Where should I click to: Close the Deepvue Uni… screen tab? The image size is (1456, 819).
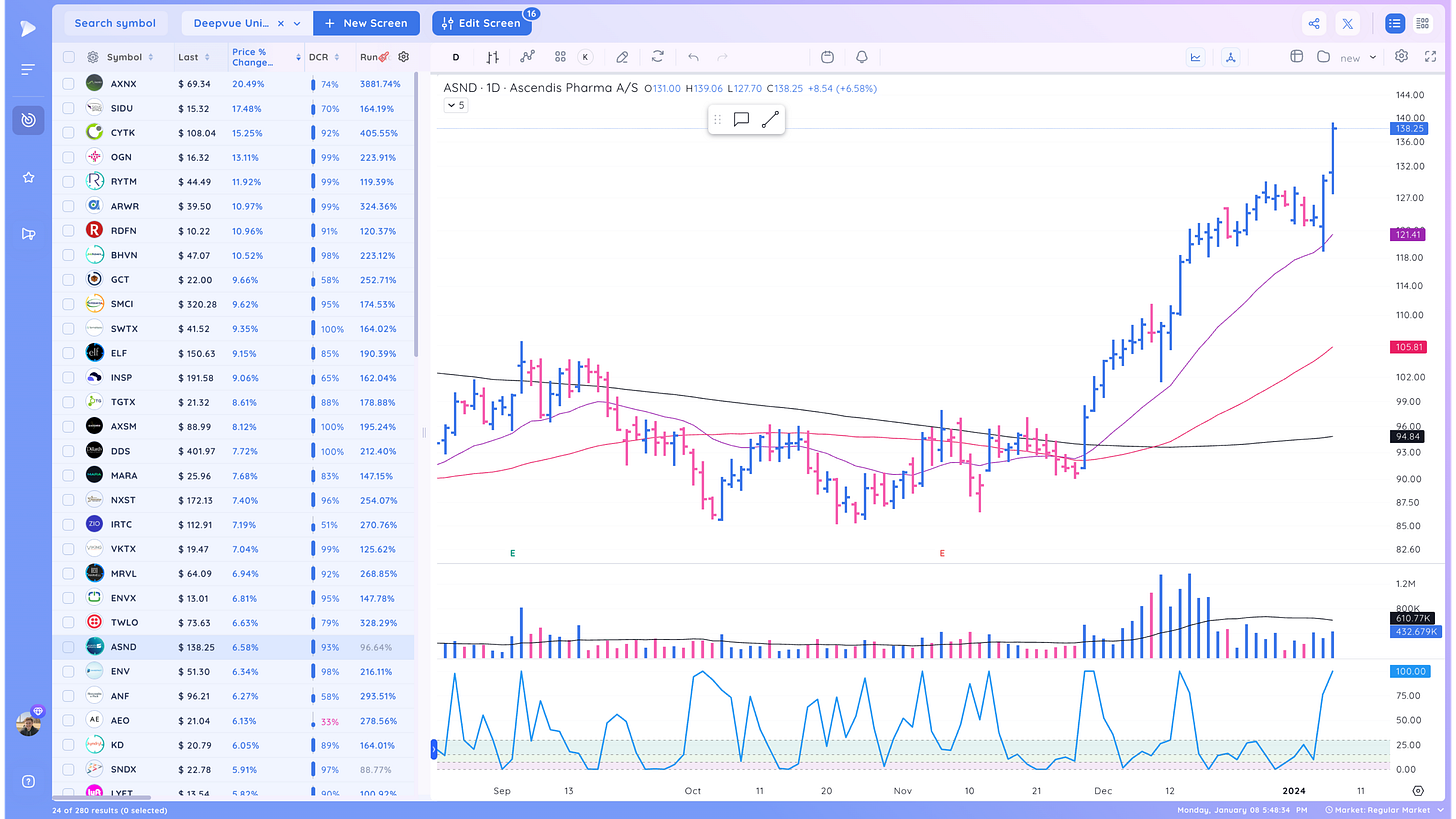coord(280,24)
